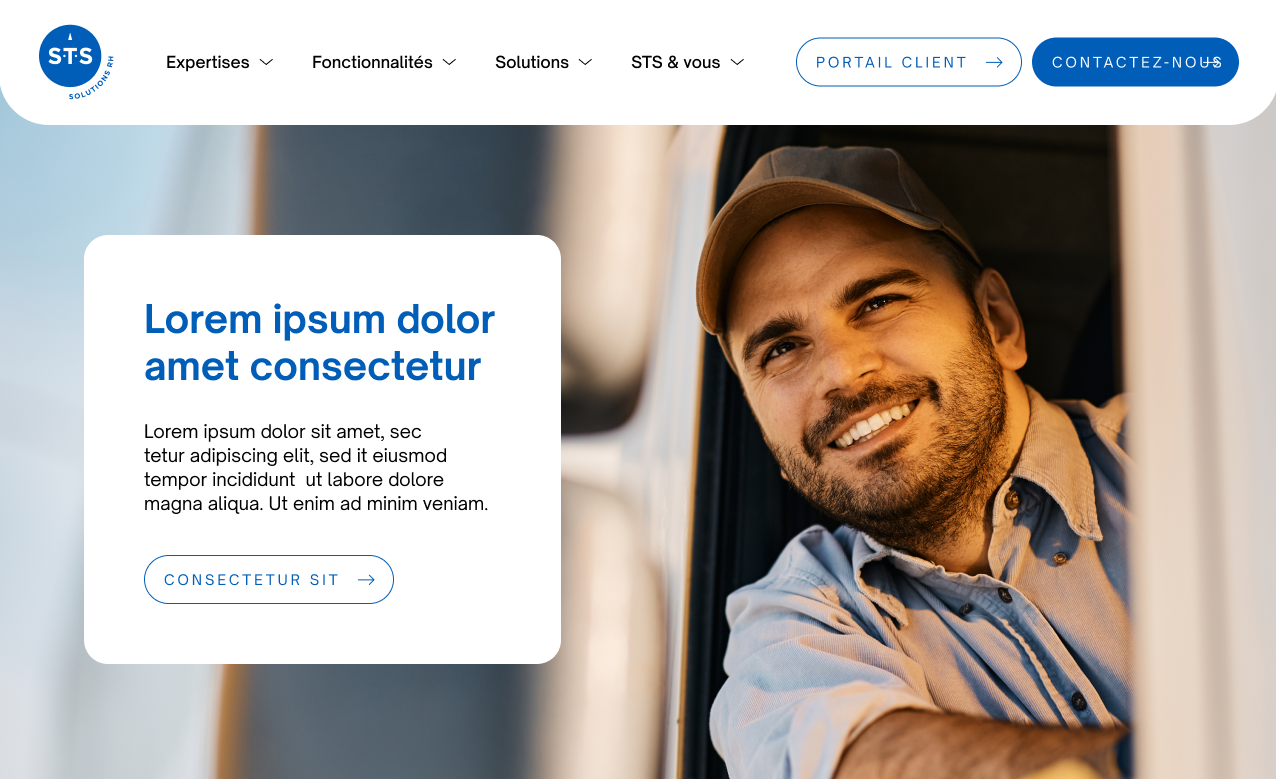The width and height of the screenshot is (1276, 779).
Task: Select the STS & vous navigation label
Action: (676, 62)
